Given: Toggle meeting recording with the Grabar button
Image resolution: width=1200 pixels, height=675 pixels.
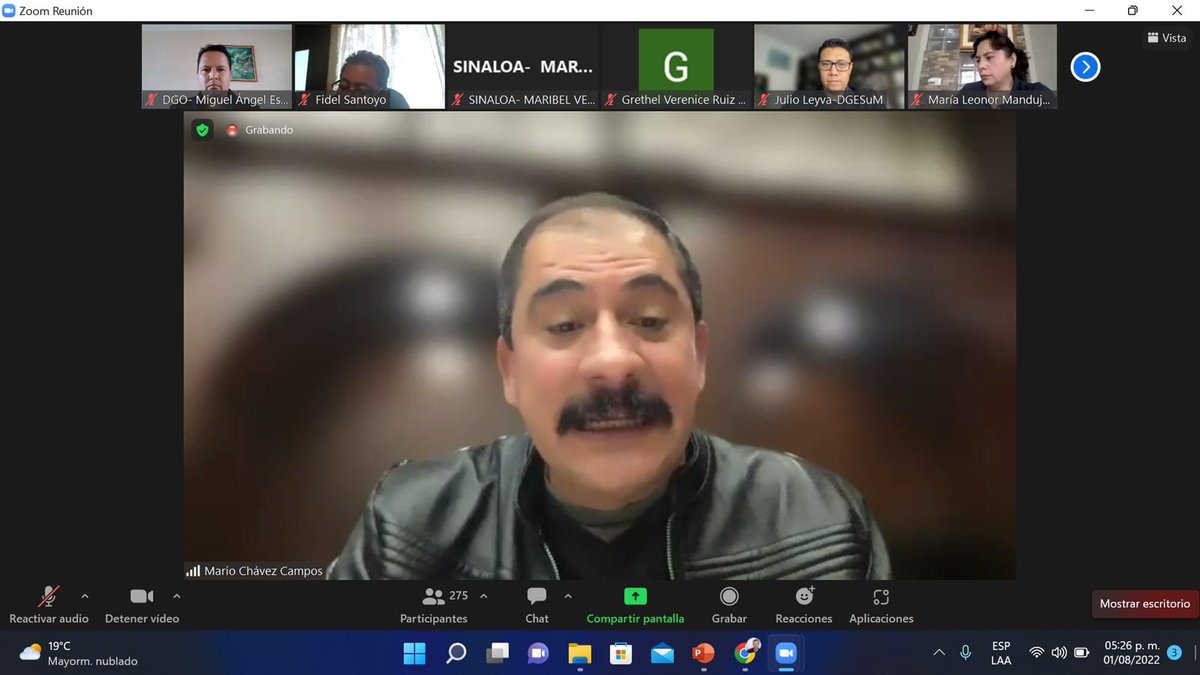Looking at the screenshot, I should (729, 605).
